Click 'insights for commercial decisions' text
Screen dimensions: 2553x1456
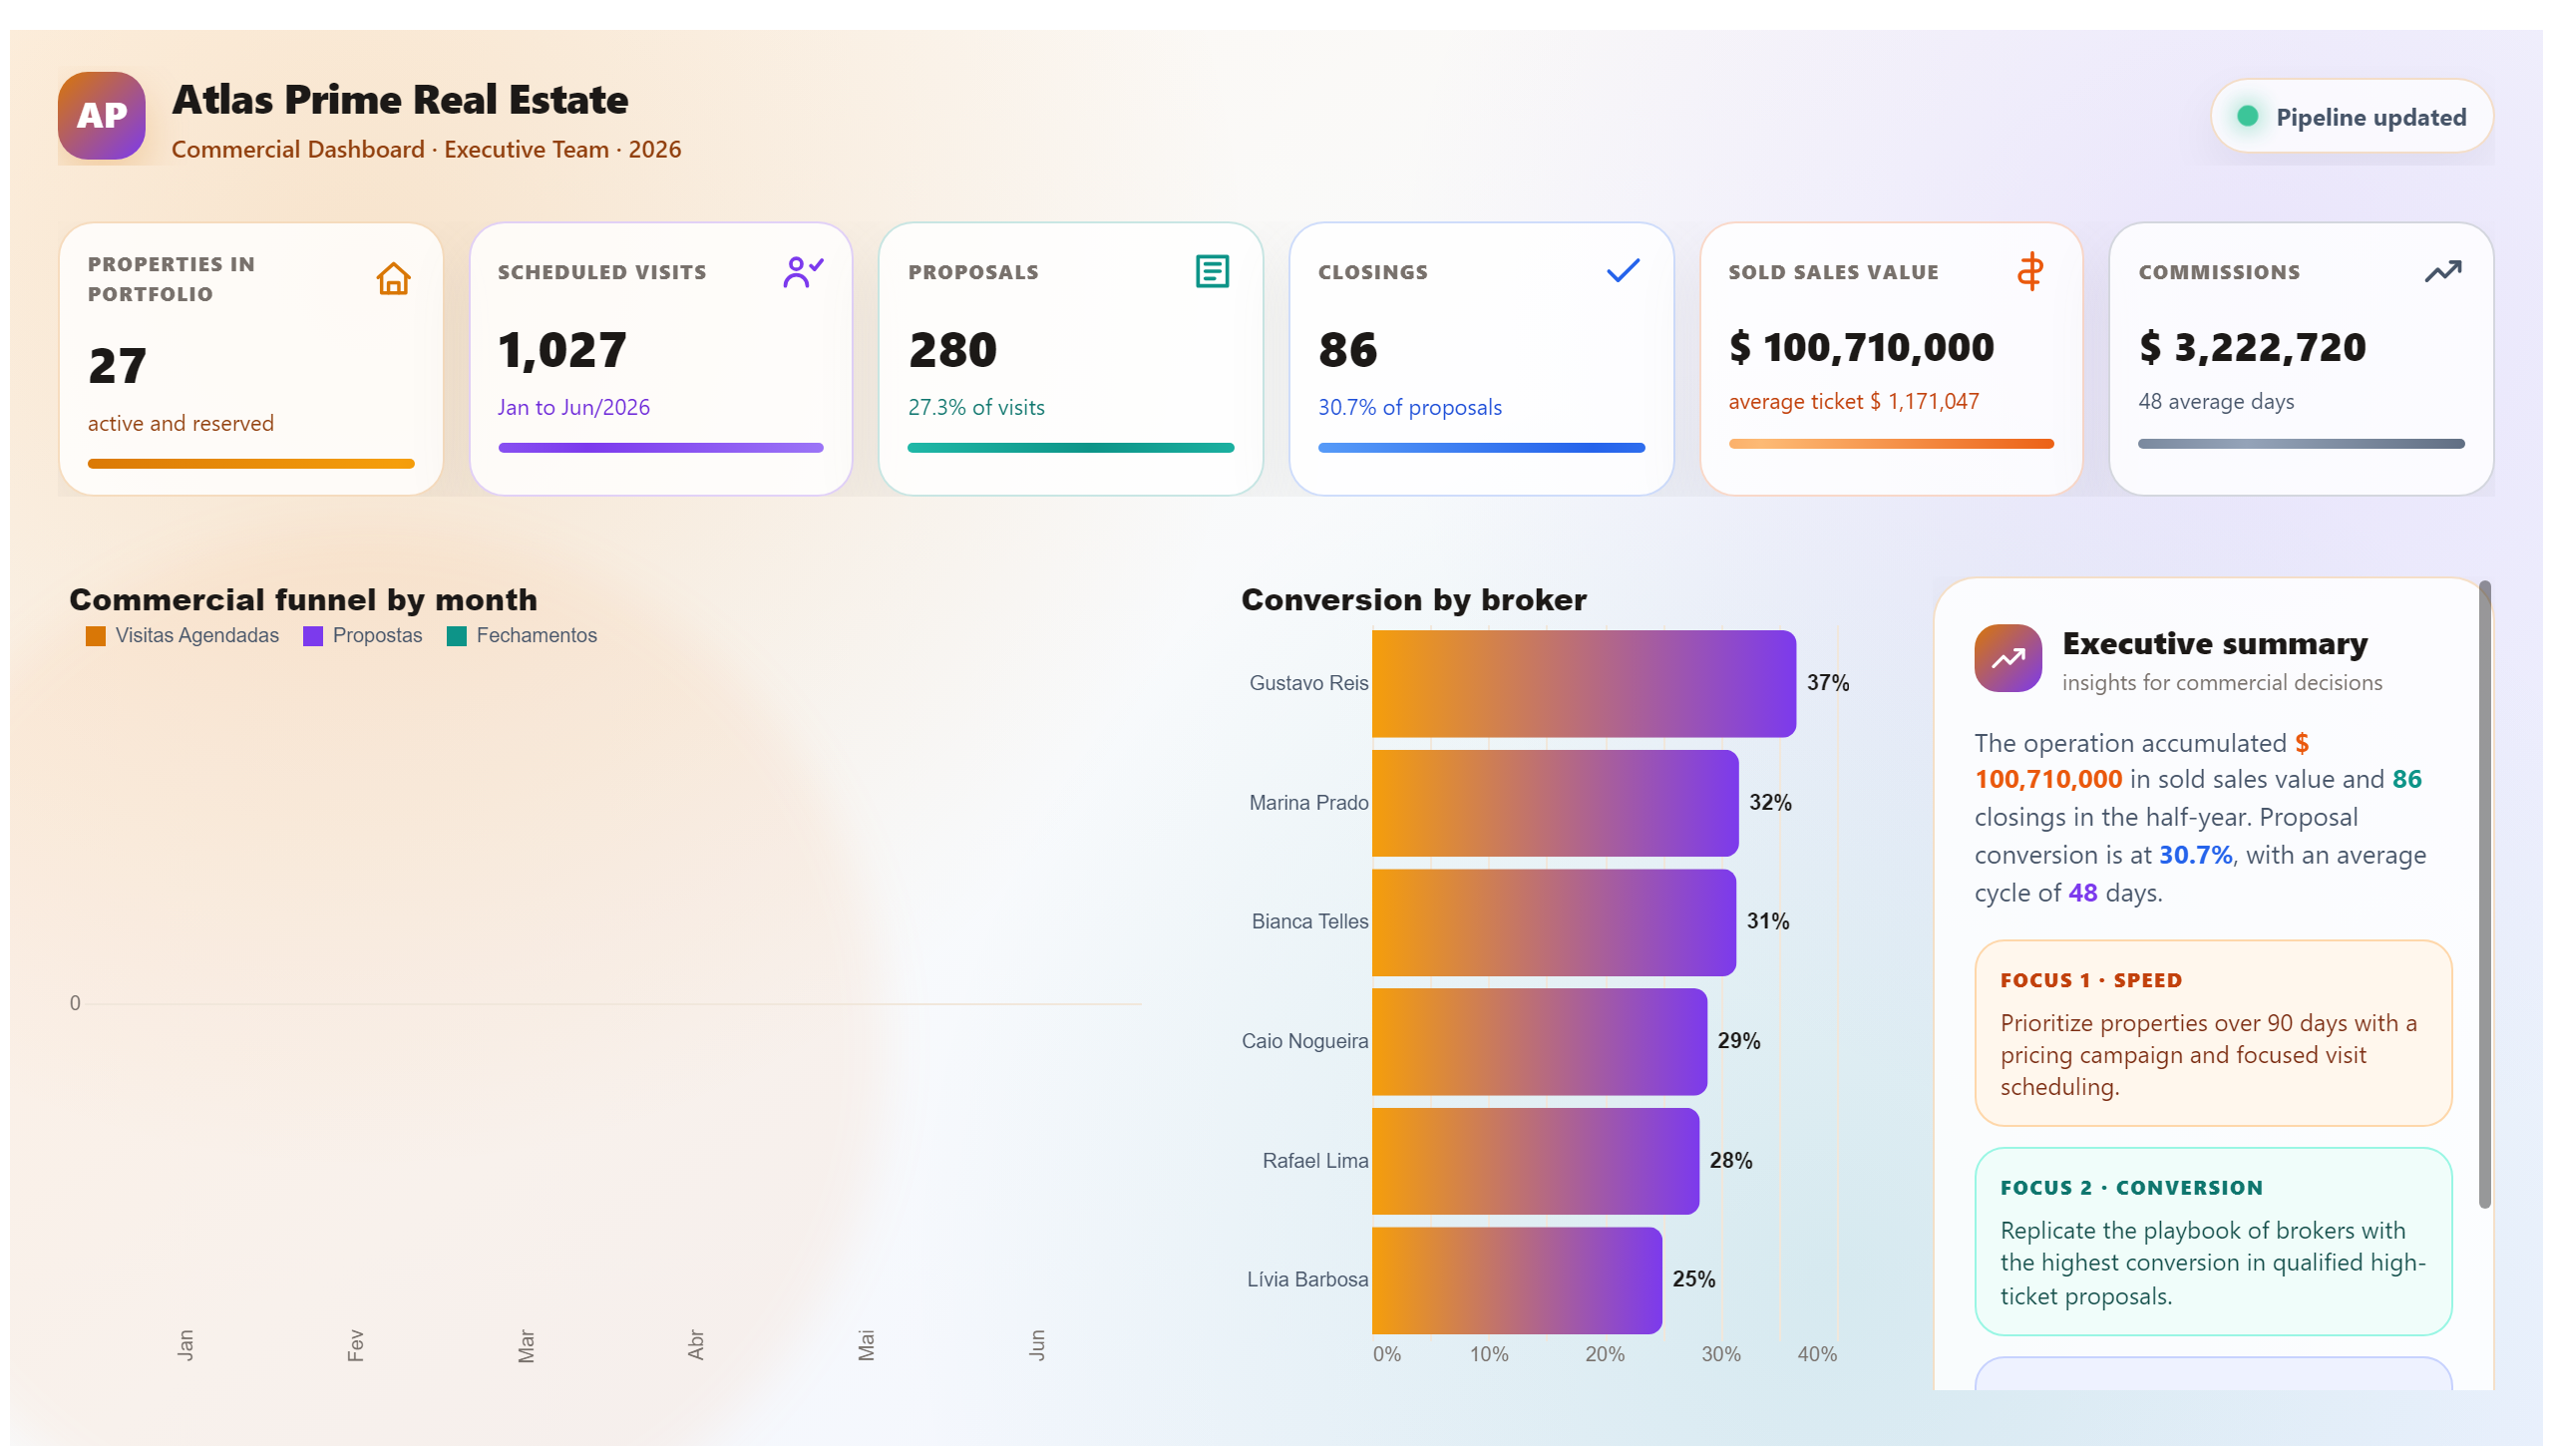tap(2221, 683)
